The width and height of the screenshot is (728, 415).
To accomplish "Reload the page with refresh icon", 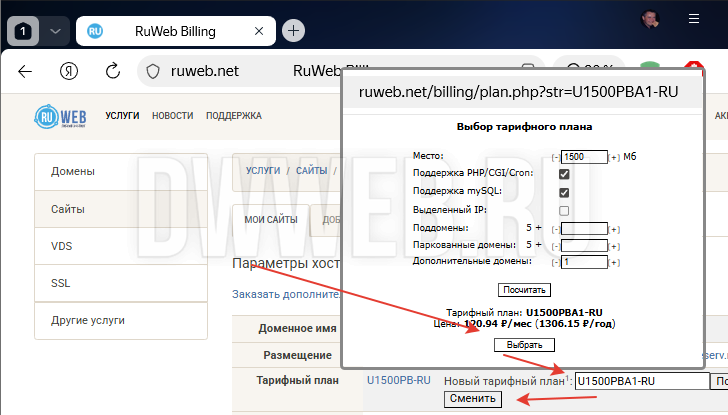I will click(x=113, y=71).
